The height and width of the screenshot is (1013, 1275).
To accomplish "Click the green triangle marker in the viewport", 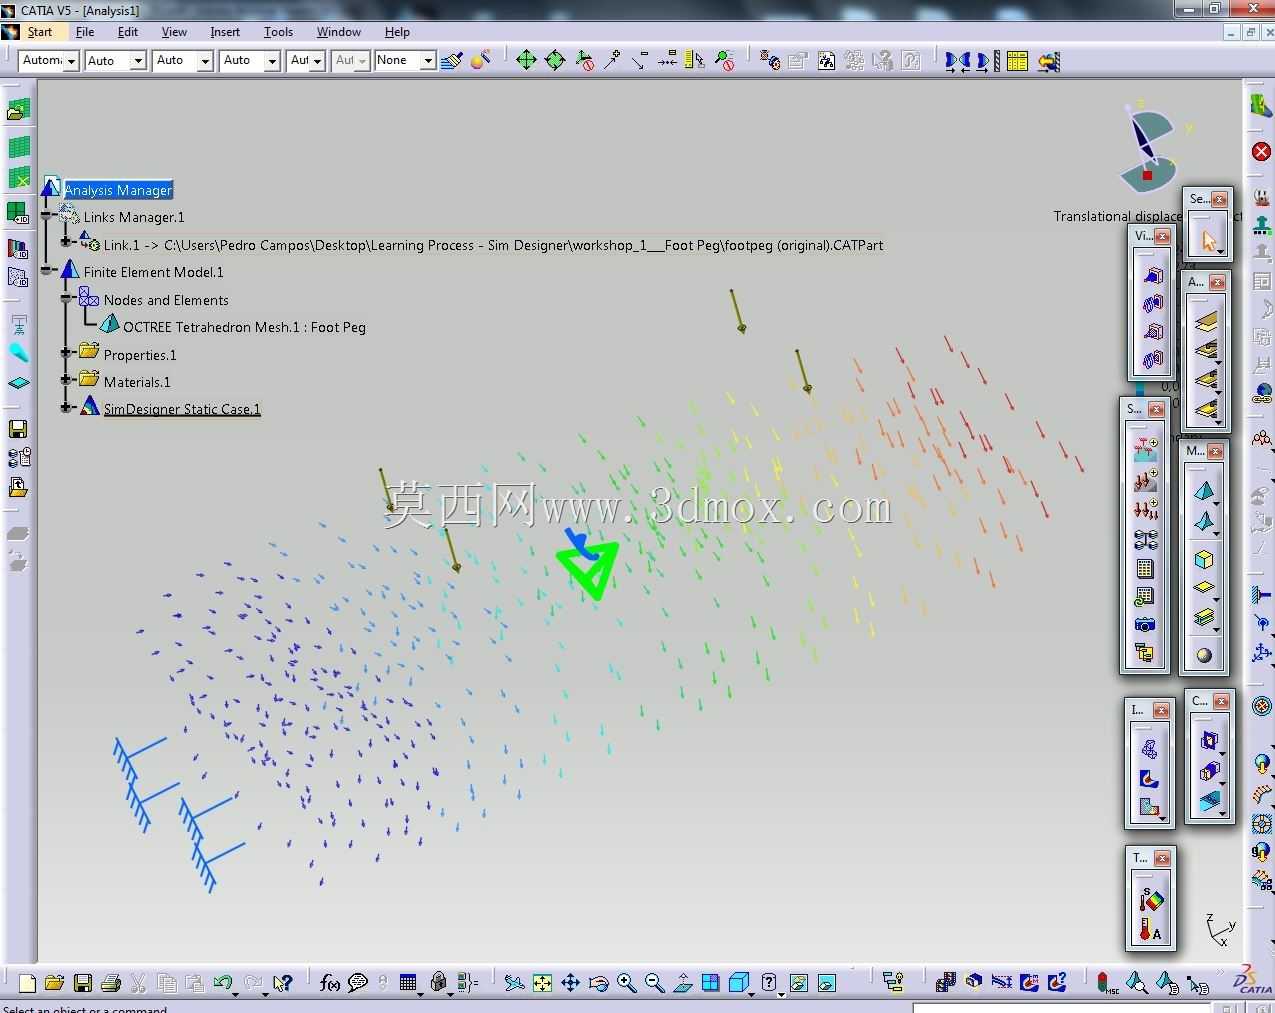I will (x=589, y=568).
